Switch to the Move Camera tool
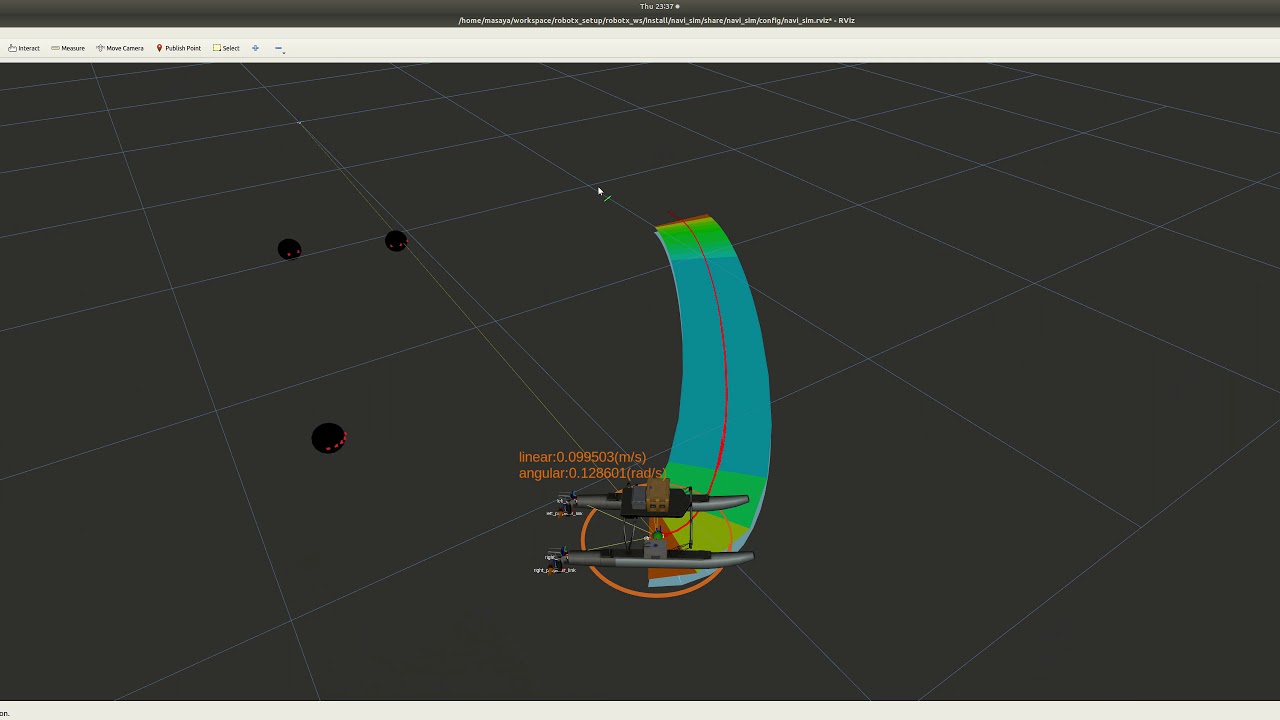The image size is (1280, 720). (x=120, y=48)
